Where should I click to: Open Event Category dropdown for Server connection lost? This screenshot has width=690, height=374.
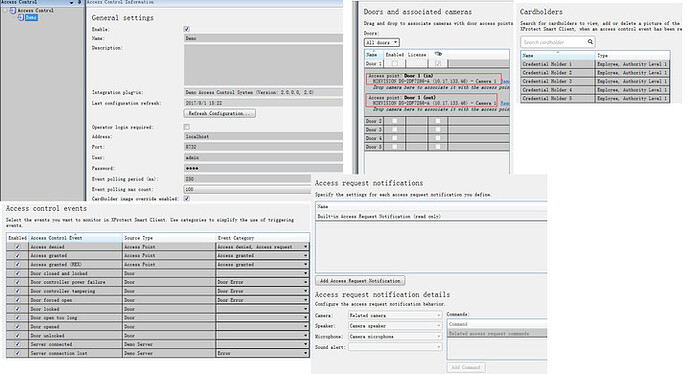(x=305, y=353)
